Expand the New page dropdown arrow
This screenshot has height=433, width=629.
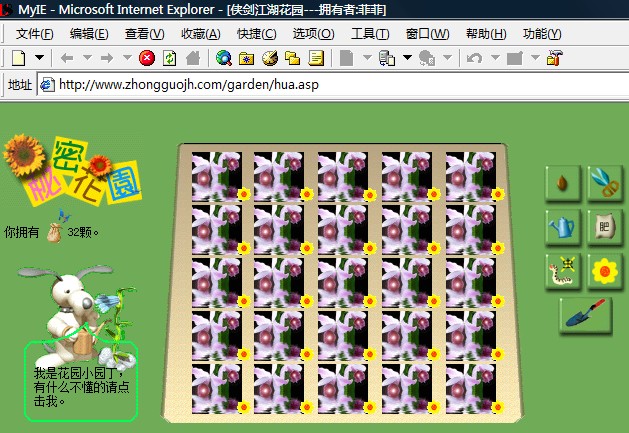click(39, 57)
